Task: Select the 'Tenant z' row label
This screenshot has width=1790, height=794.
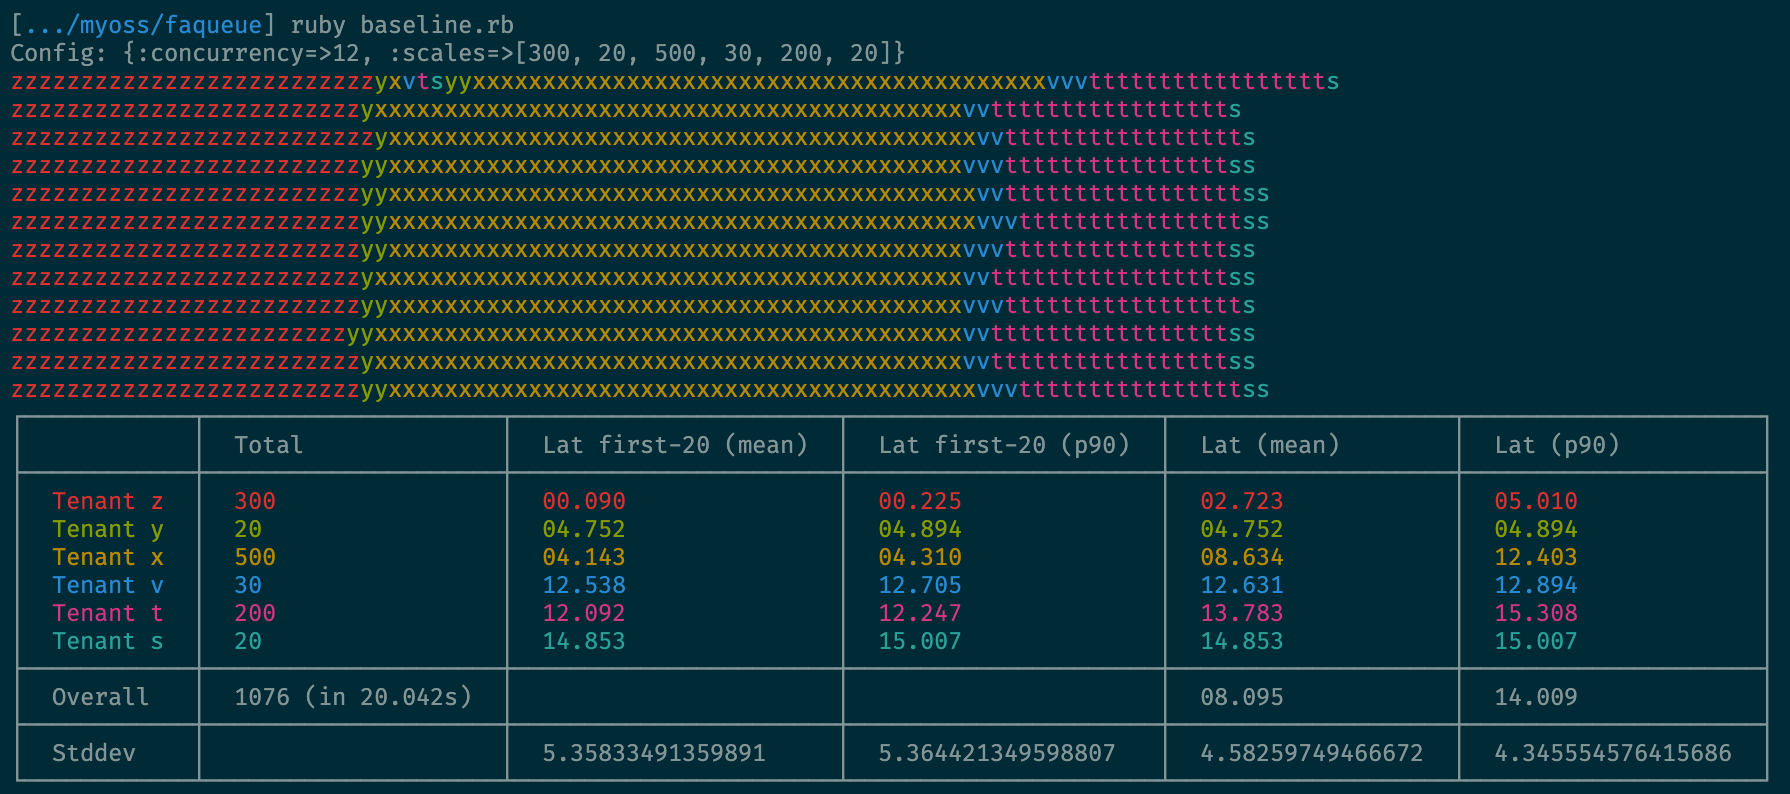Action: tap(108, 501)
